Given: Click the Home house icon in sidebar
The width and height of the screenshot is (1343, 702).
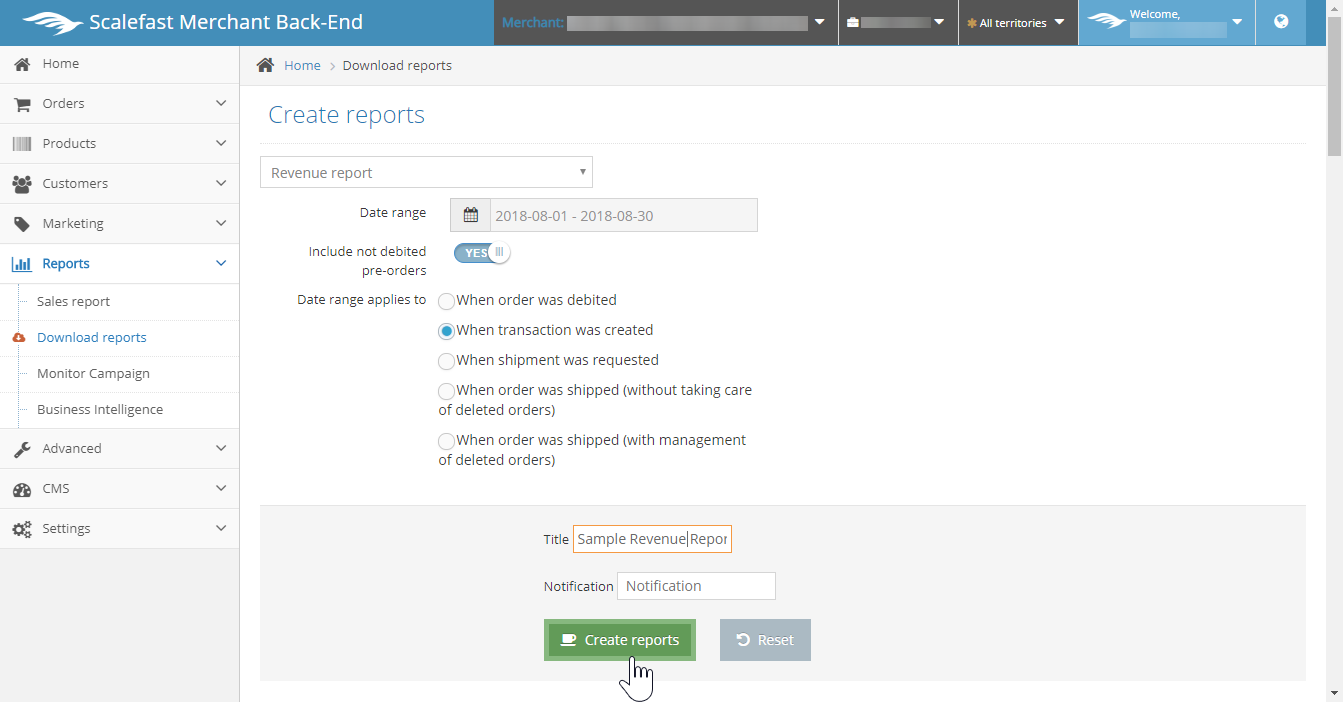Looking at the screenshot, I should (22, 64).
